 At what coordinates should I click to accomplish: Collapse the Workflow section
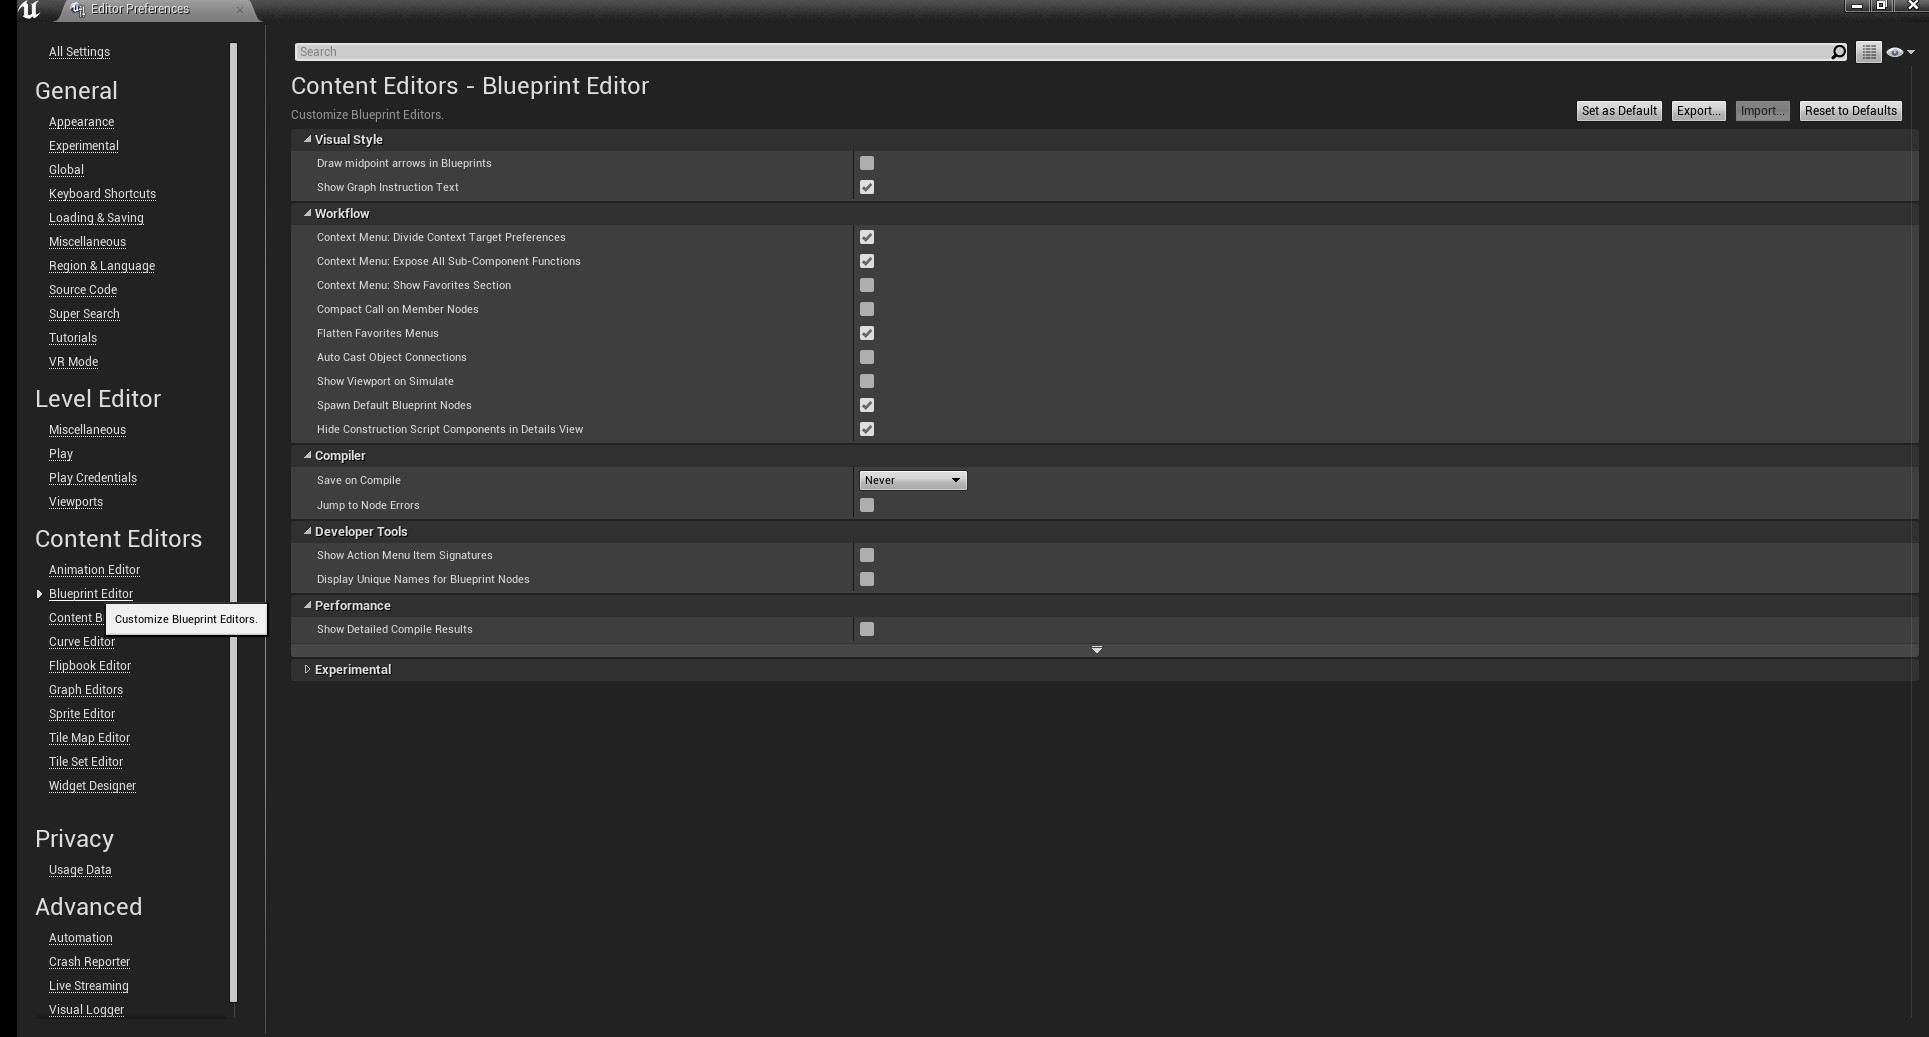pyautogui.click(x=307, y=214)
